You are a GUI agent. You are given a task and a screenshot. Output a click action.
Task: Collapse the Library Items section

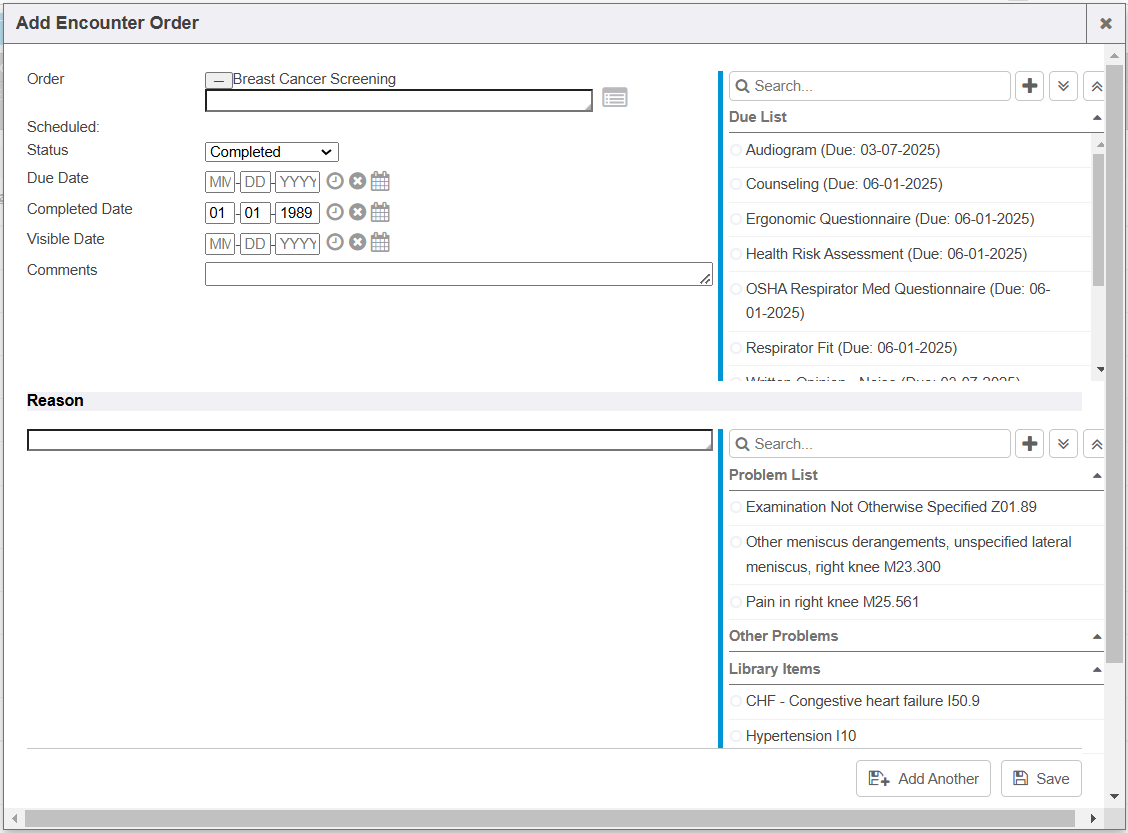point(1097,670)
